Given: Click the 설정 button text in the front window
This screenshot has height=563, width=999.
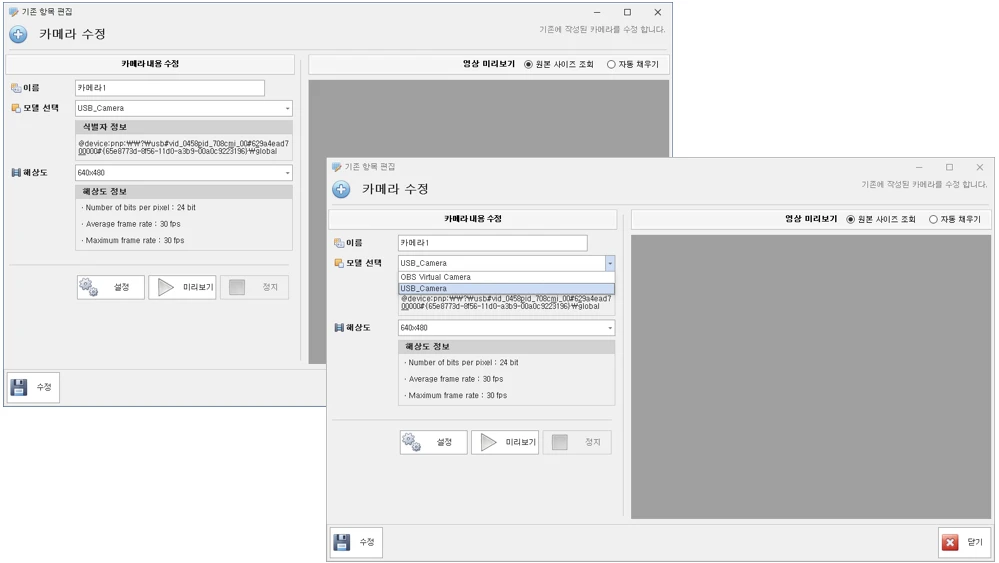Looking at the screenshot, I should (x=444, y=442).
